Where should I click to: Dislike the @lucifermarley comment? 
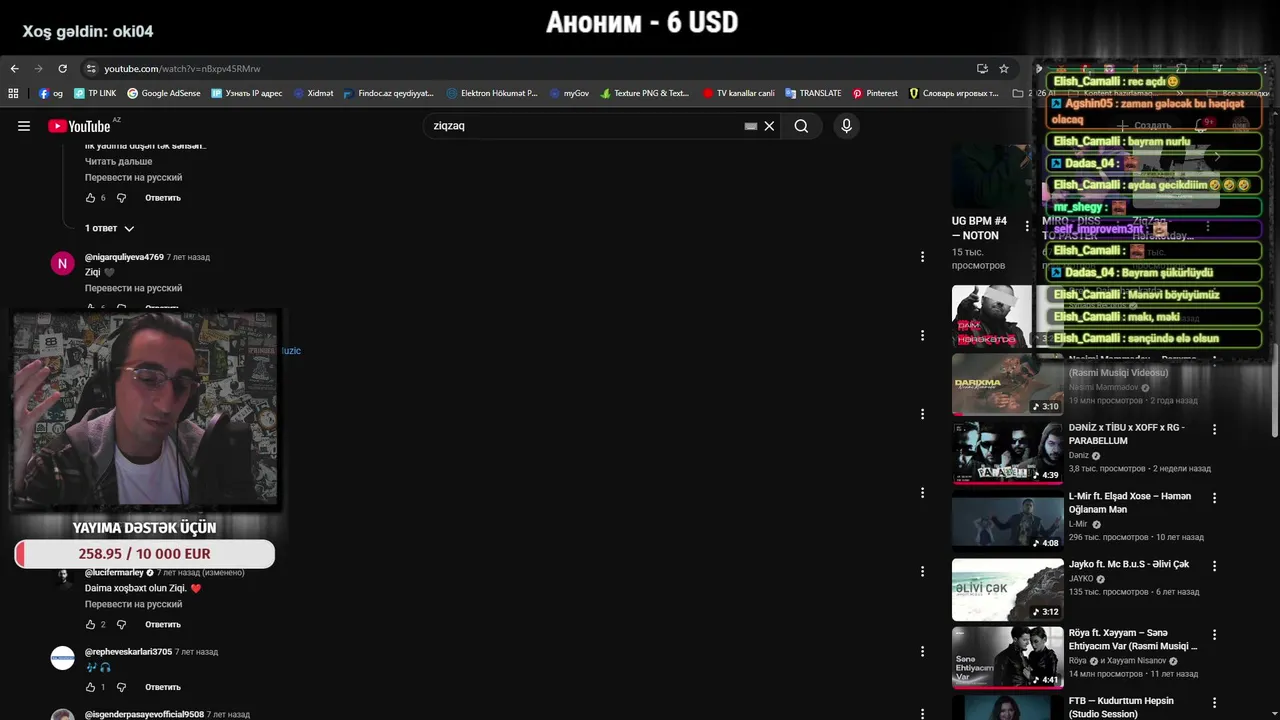pos(122,625)
